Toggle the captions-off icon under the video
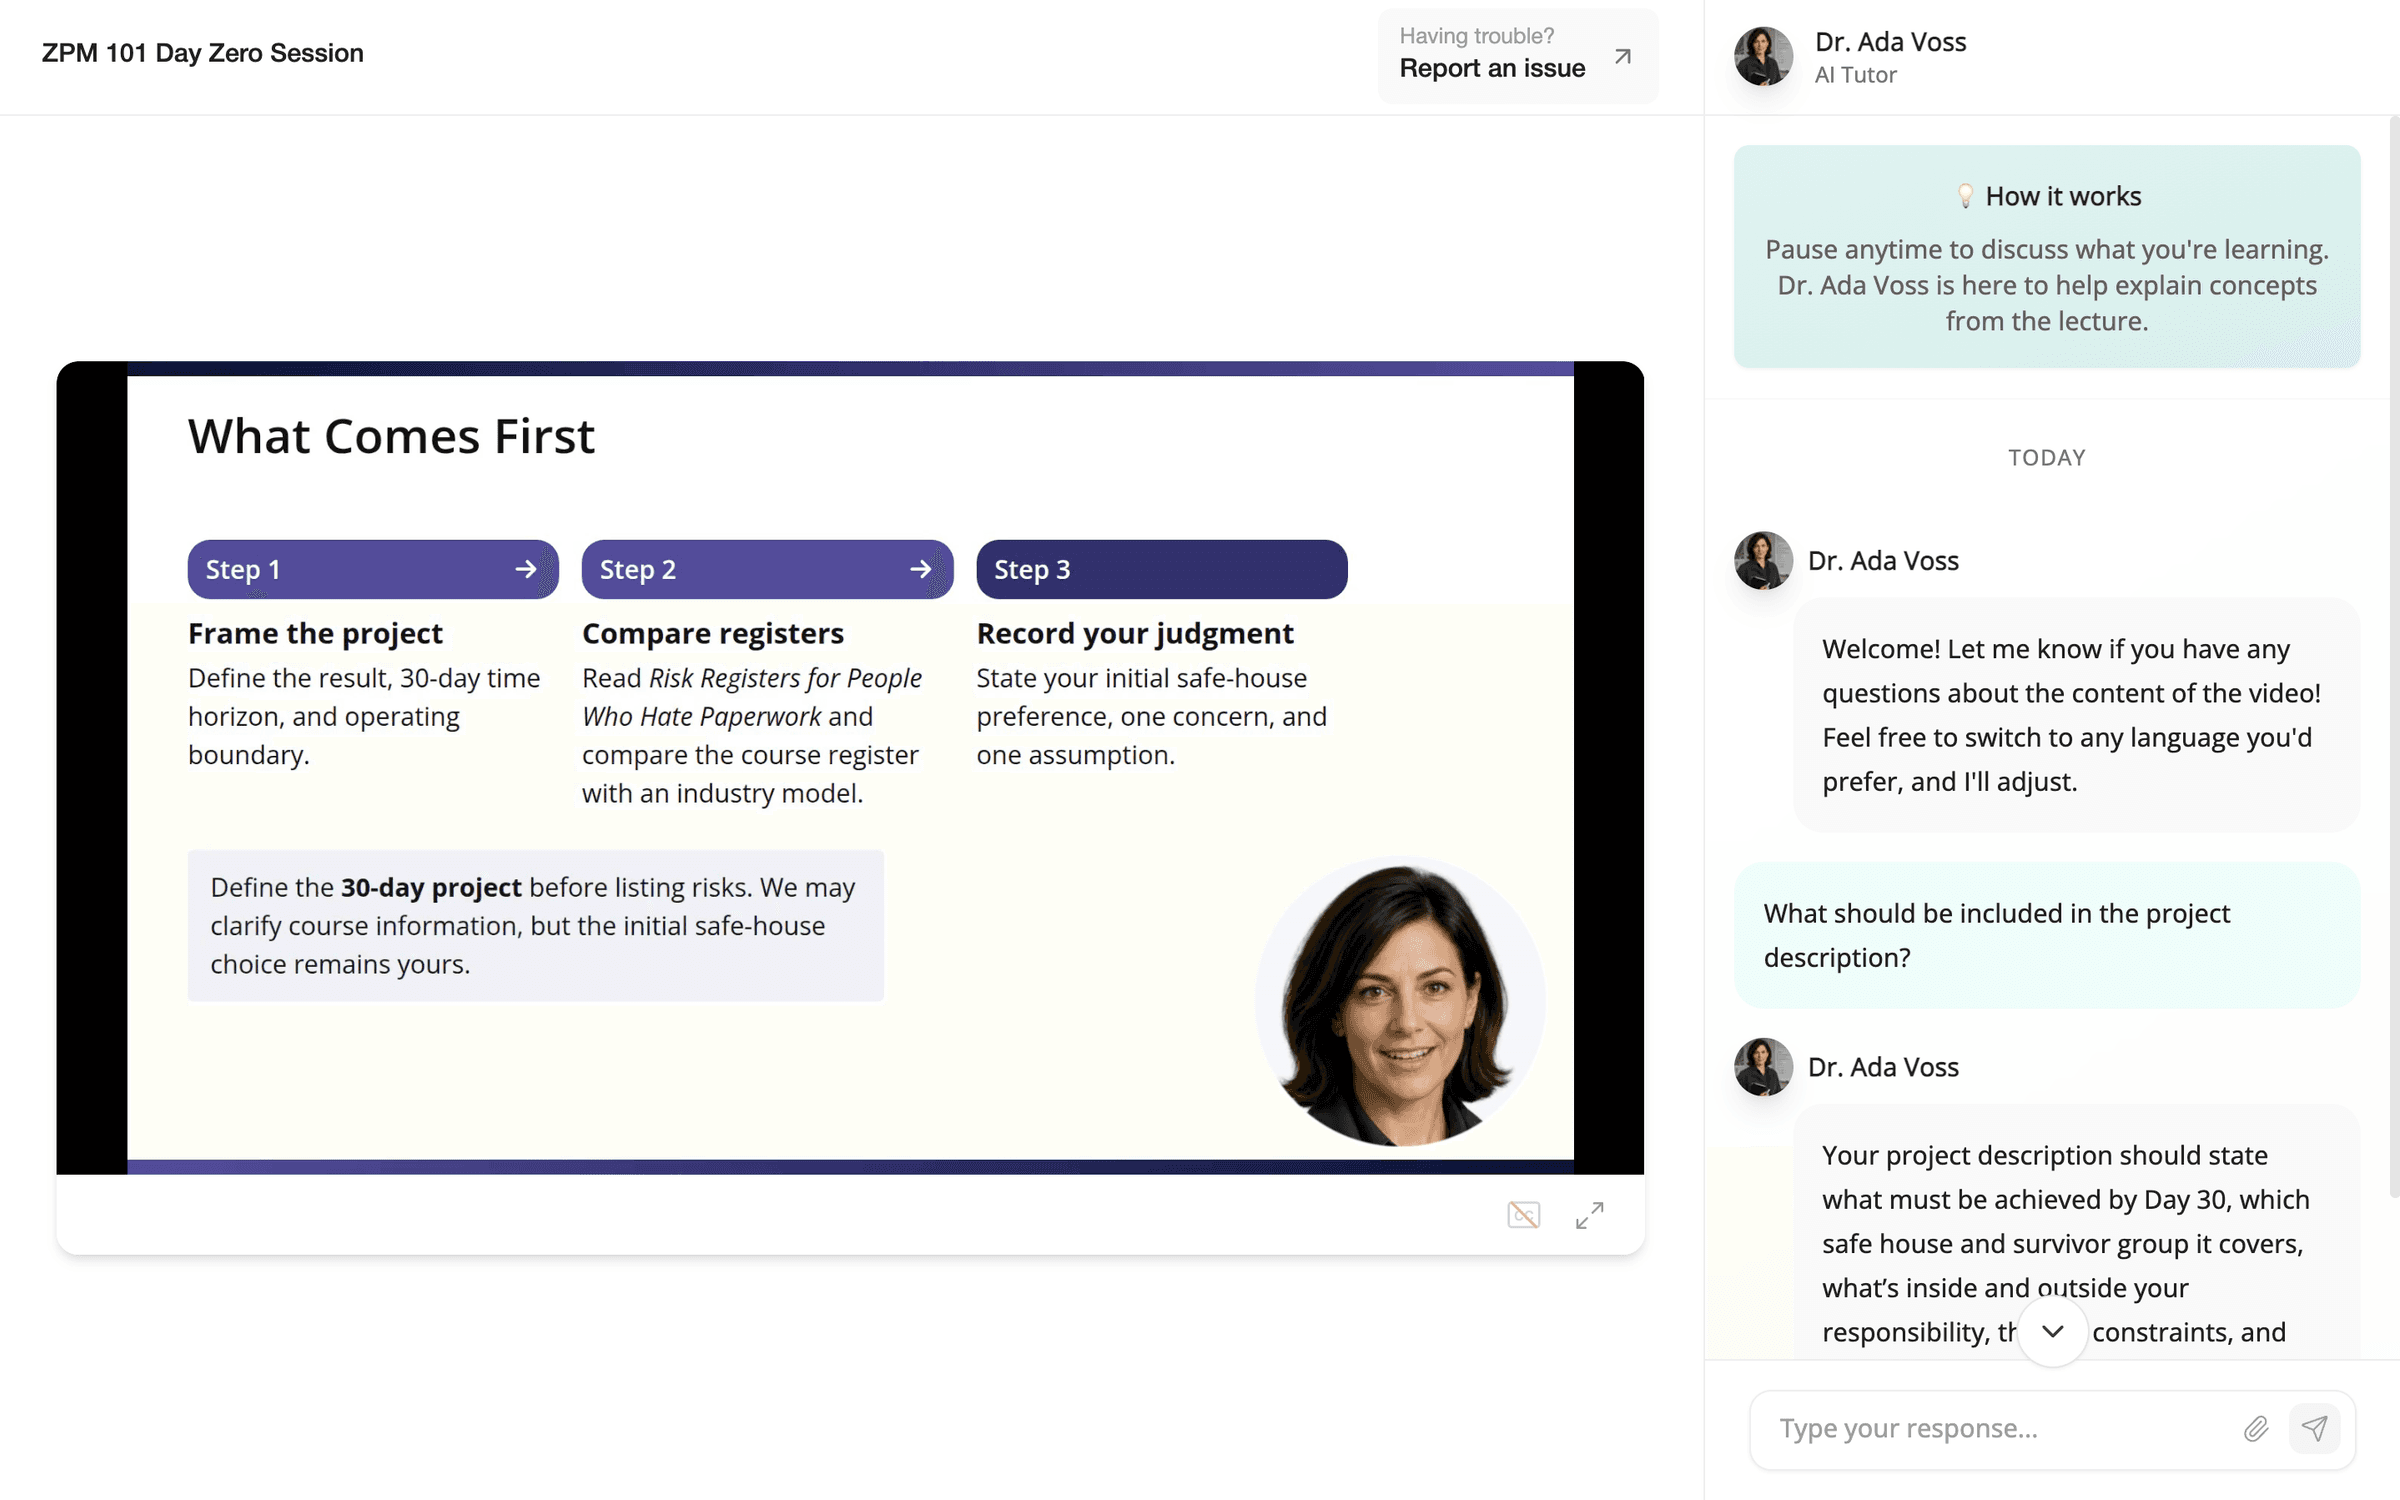Viewport: 2400px width, 1500px height. [x=1523, y=1215]
